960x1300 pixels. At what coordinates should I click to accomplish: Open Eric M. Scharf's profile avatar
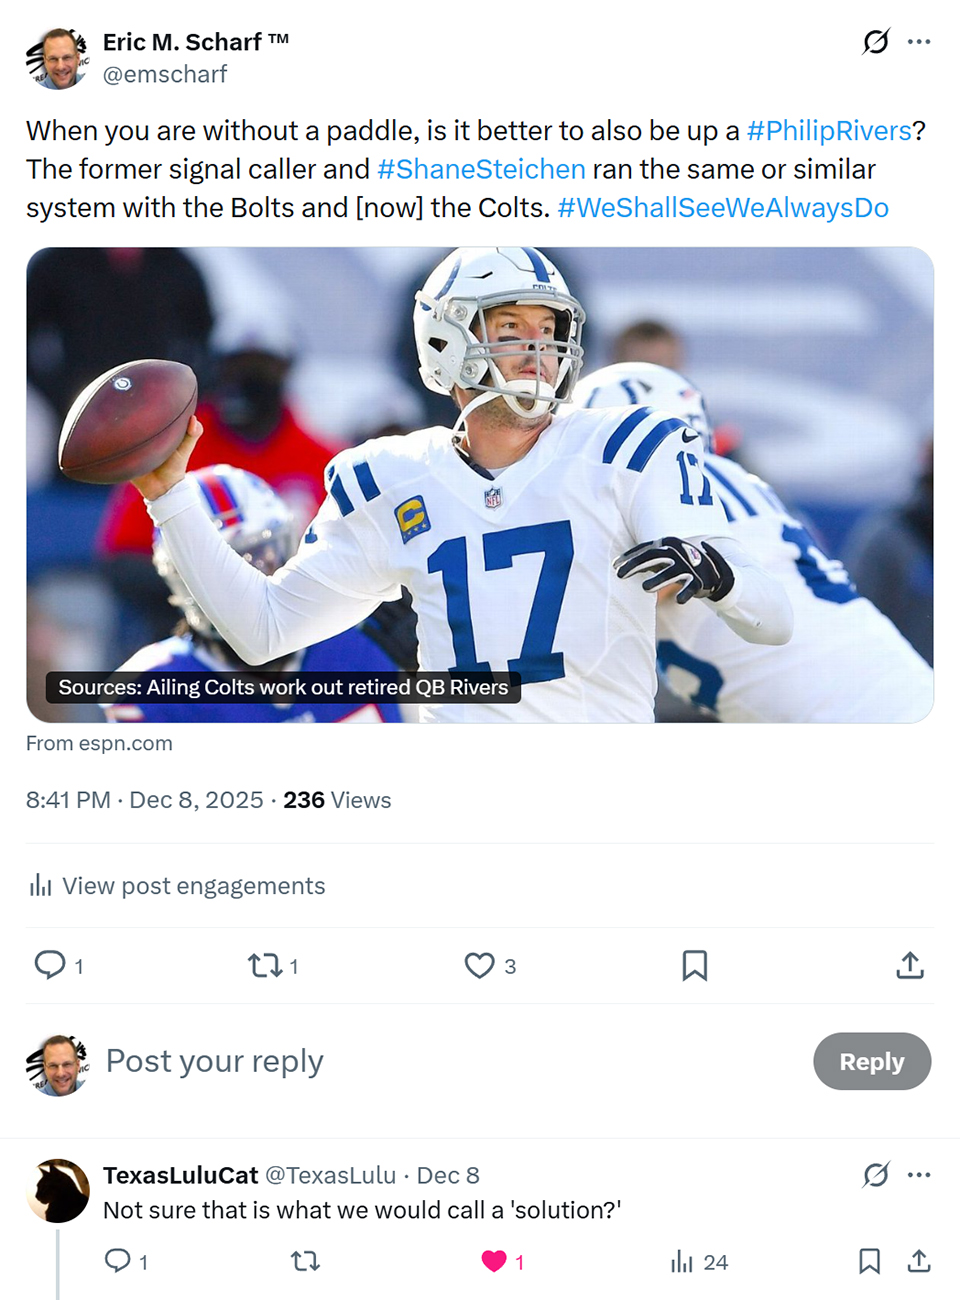57,58
